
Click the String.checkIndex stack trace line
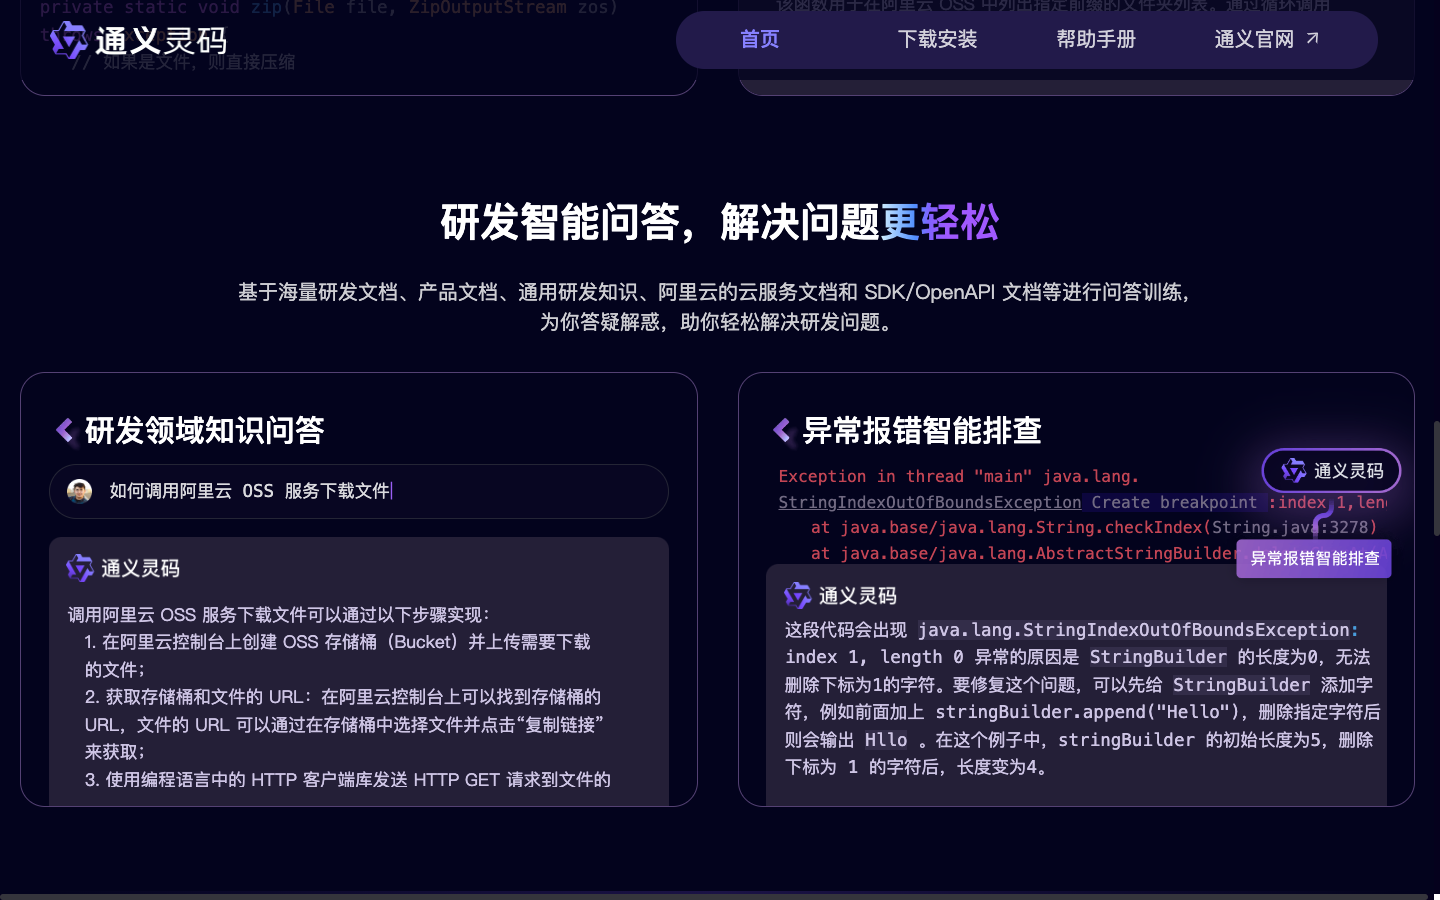1094,527
